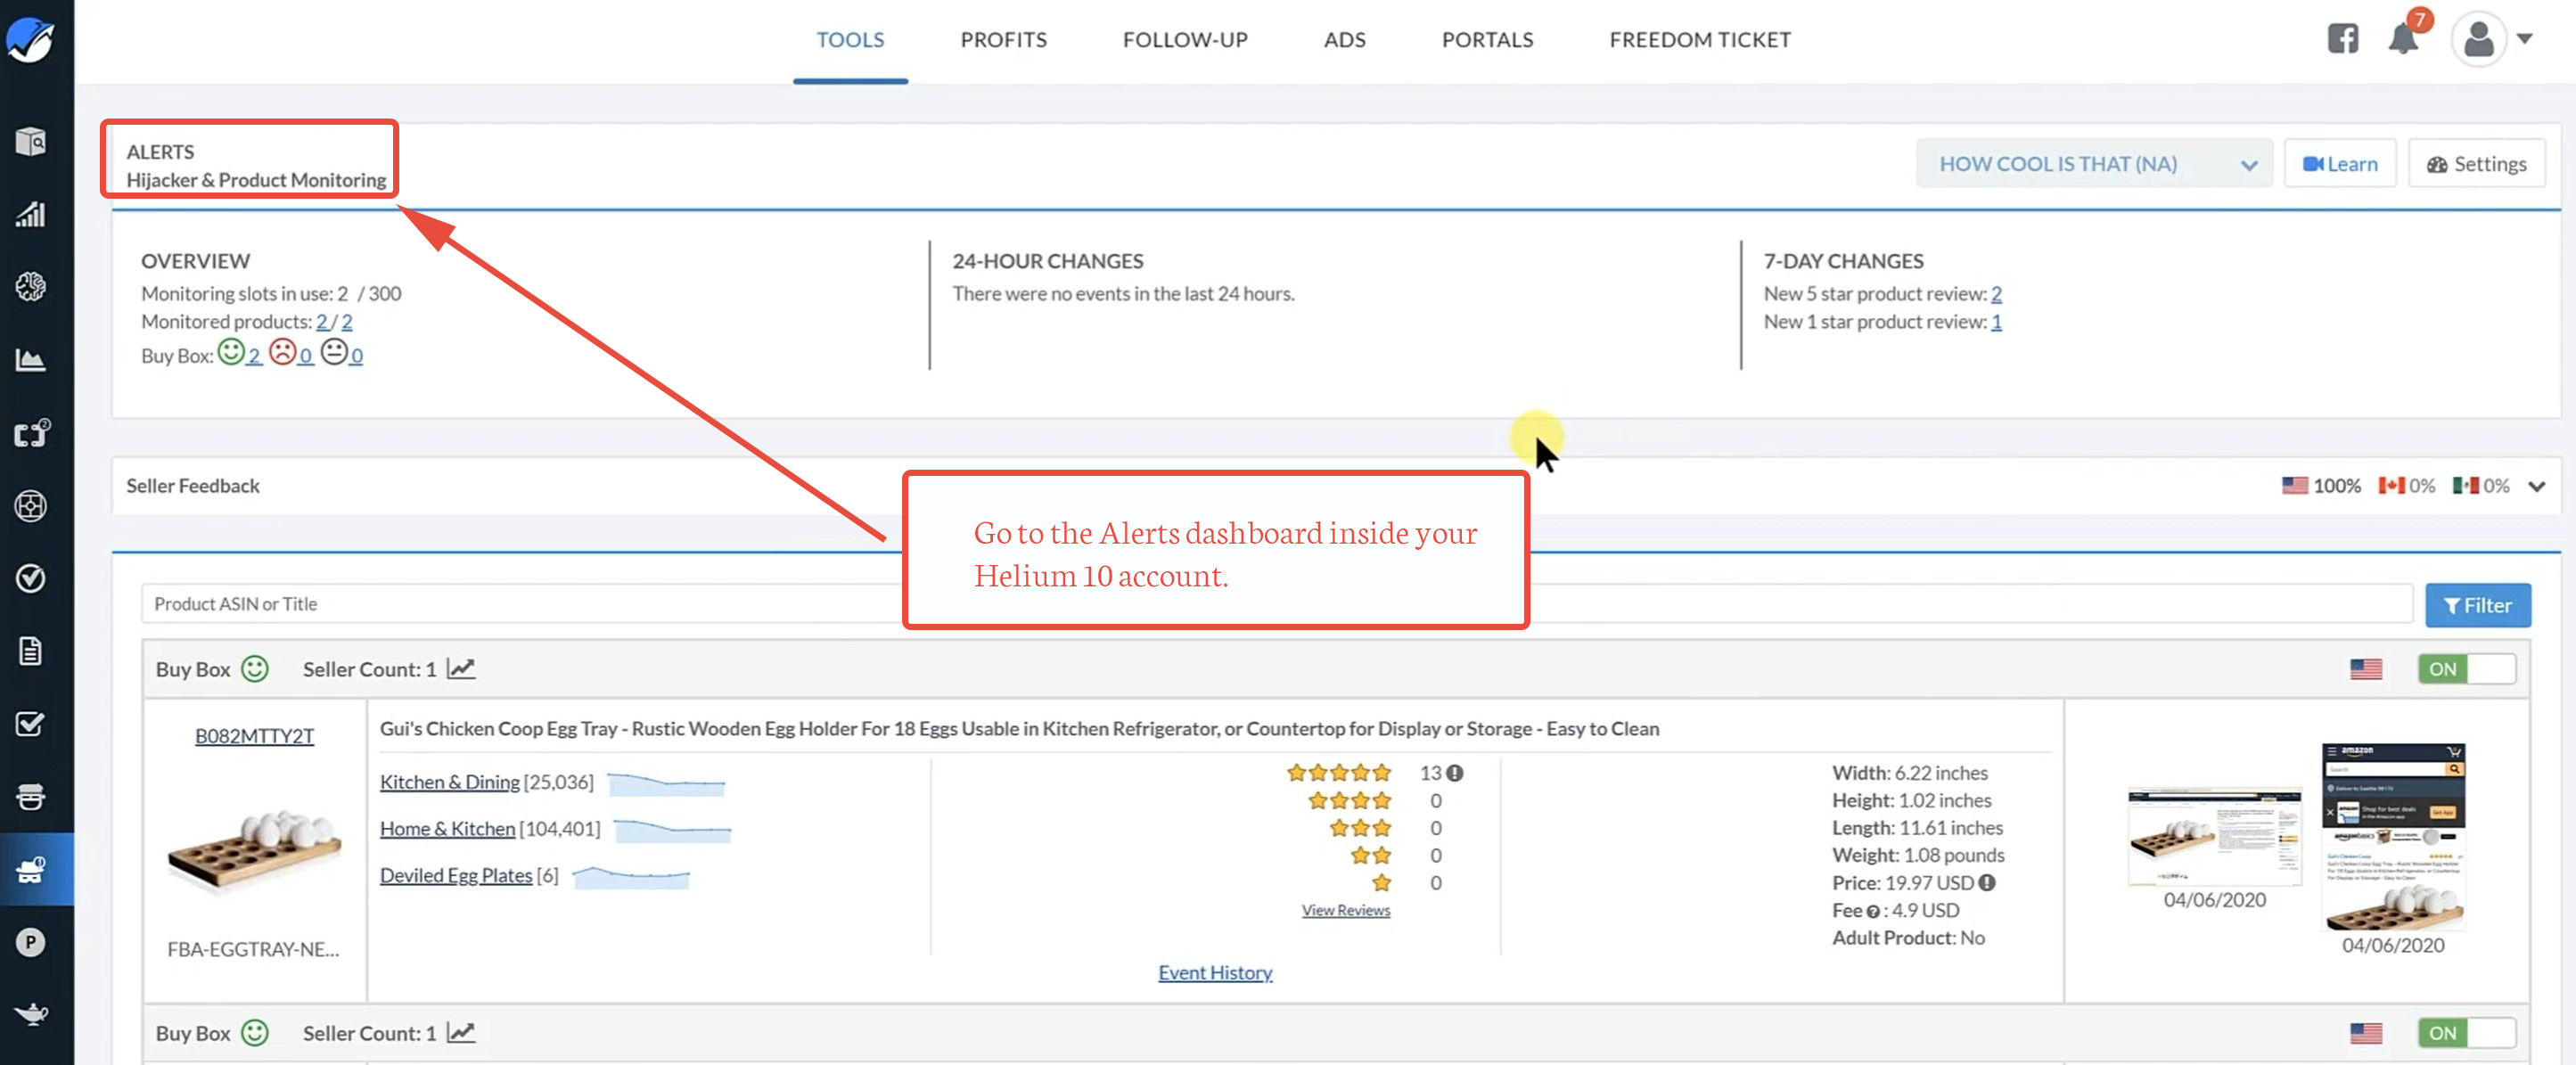Click the US flag in the first product header
This screenshot has width=2576, height=1065.
2366,669
